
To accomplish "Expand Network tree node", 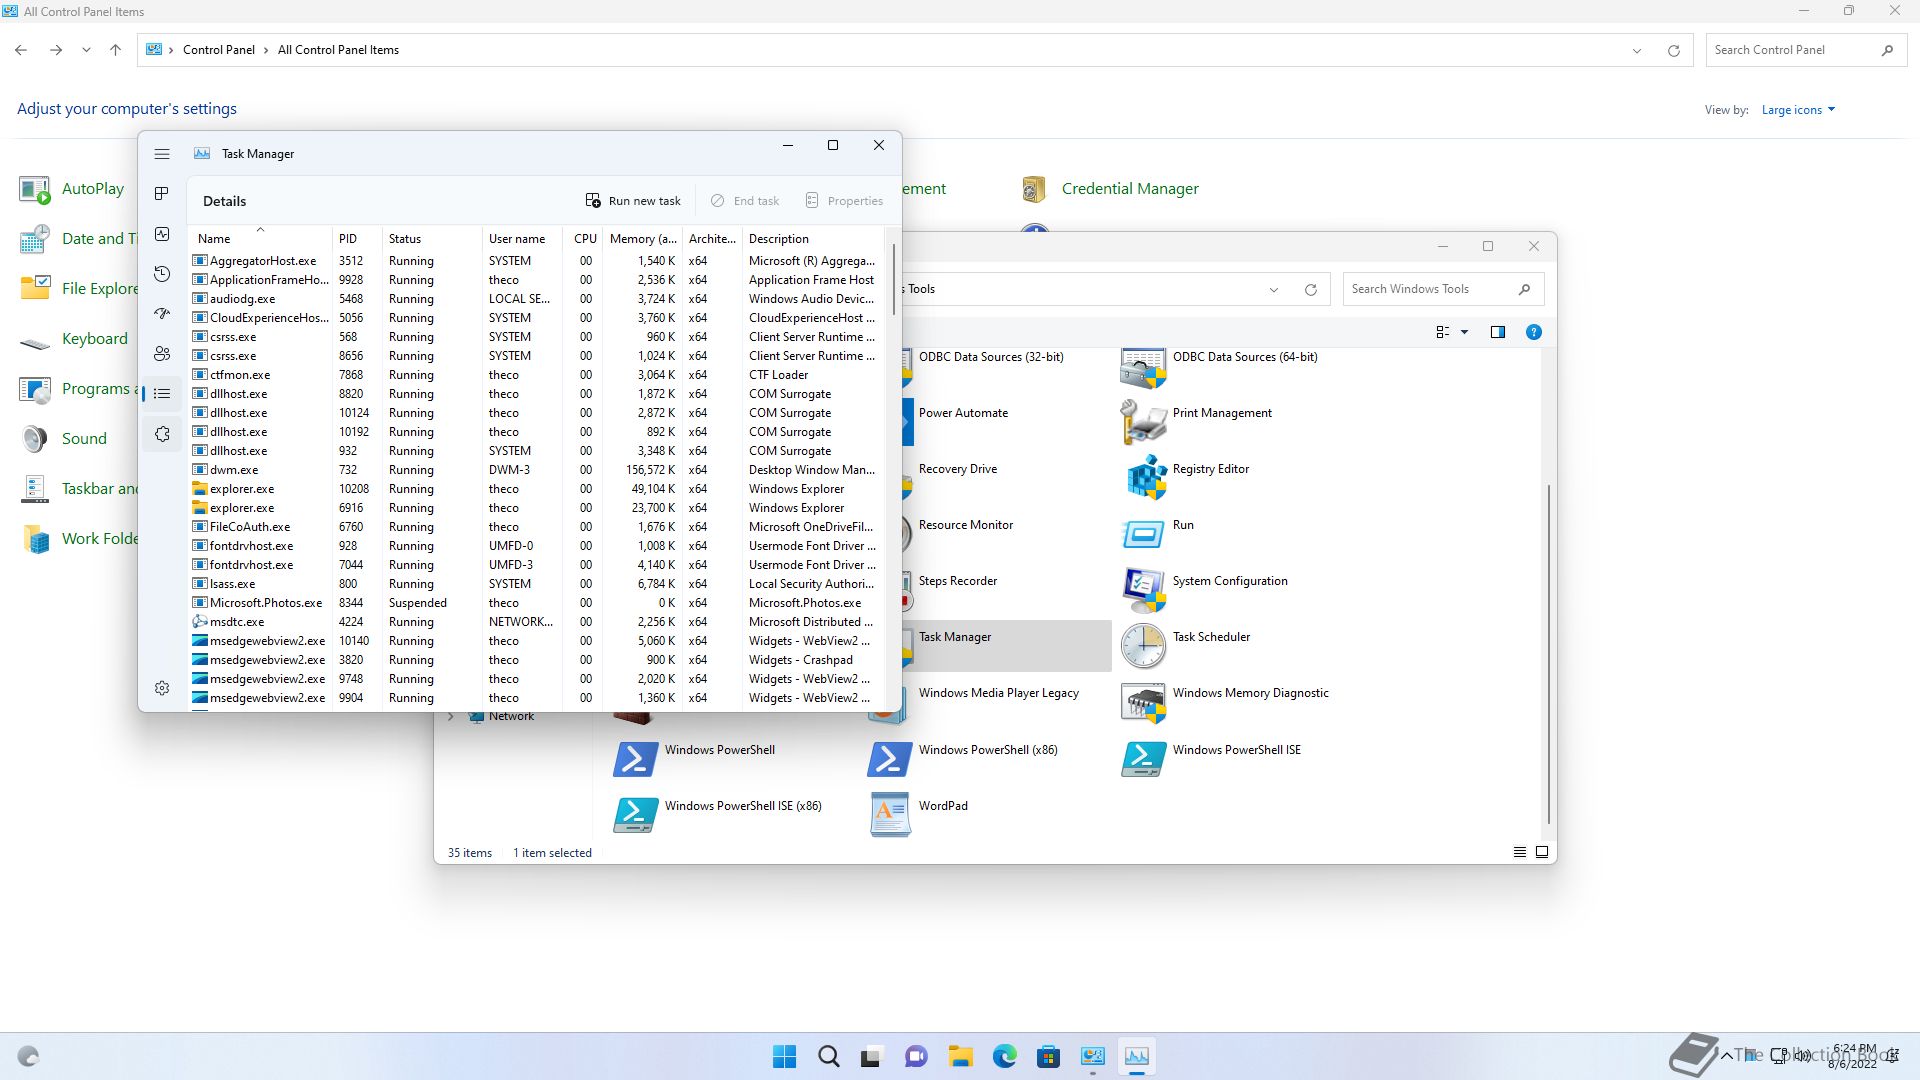I will click(x=451, y=716).
